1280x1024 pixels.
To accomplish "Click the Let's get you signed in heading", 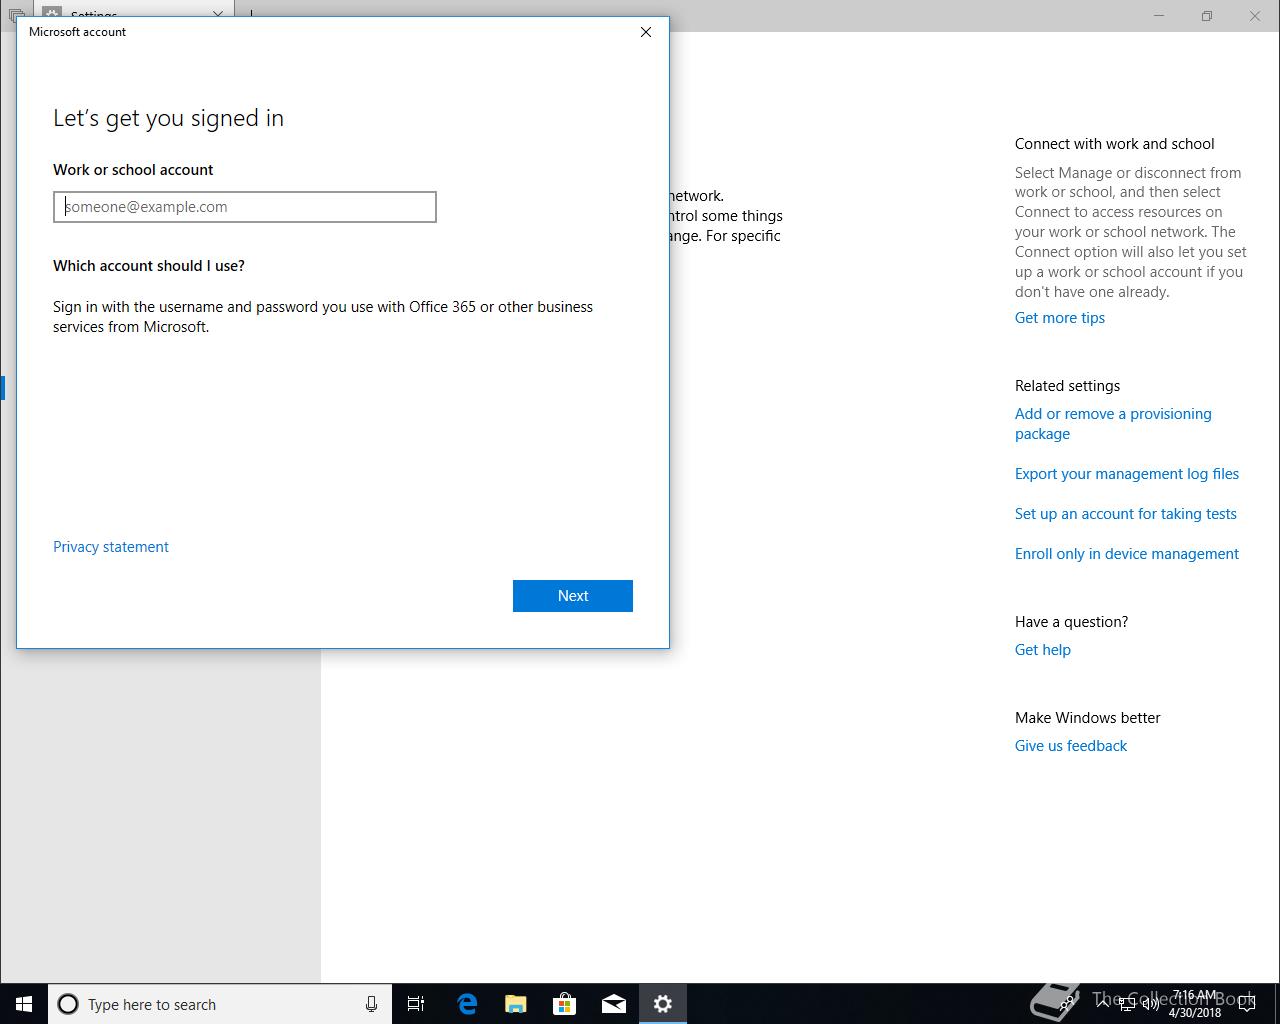I will (x=168, y=118).
